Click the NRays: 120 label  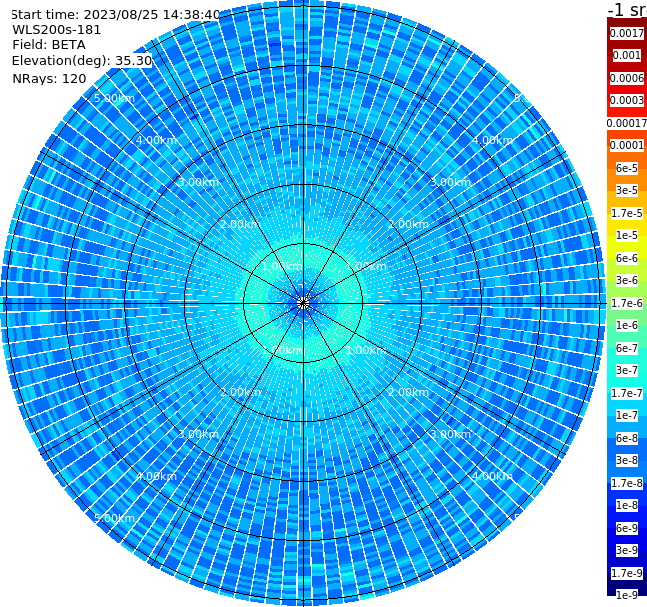49,78
